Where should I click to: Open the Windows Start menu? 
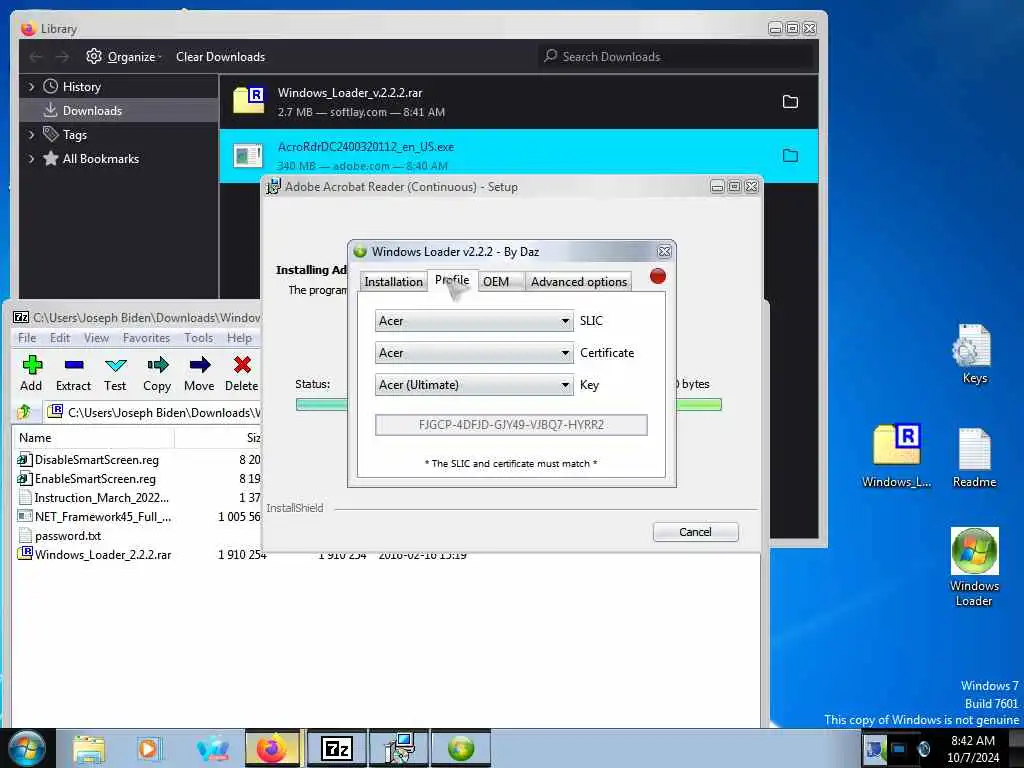pyautogui.click(x=27, y=748)
